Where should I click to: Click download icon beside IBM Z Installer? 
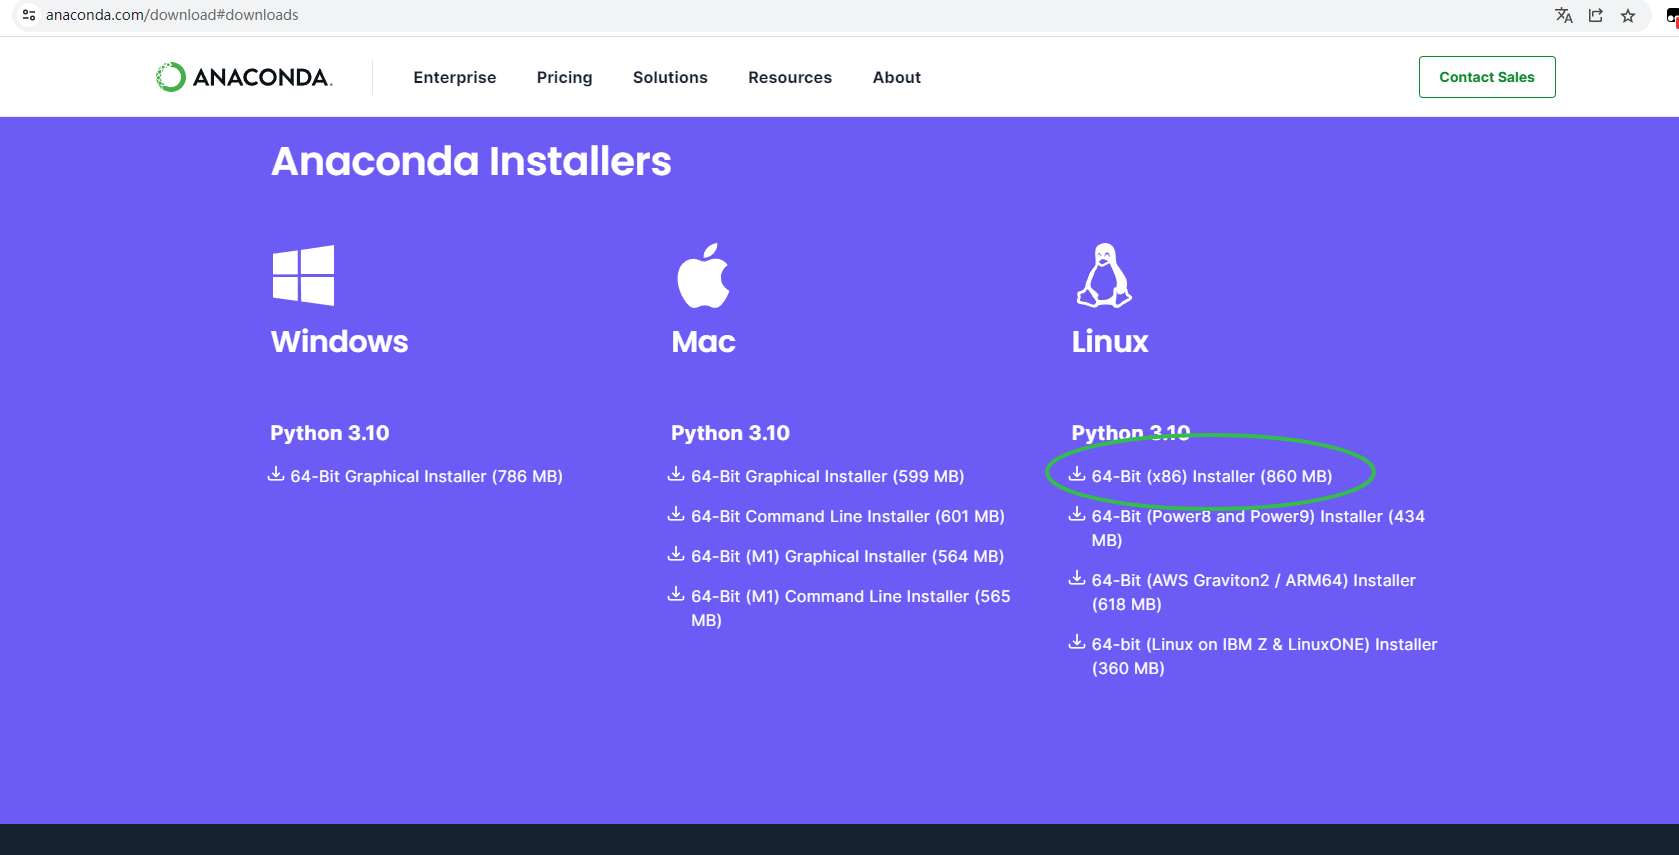[1077, 642]
